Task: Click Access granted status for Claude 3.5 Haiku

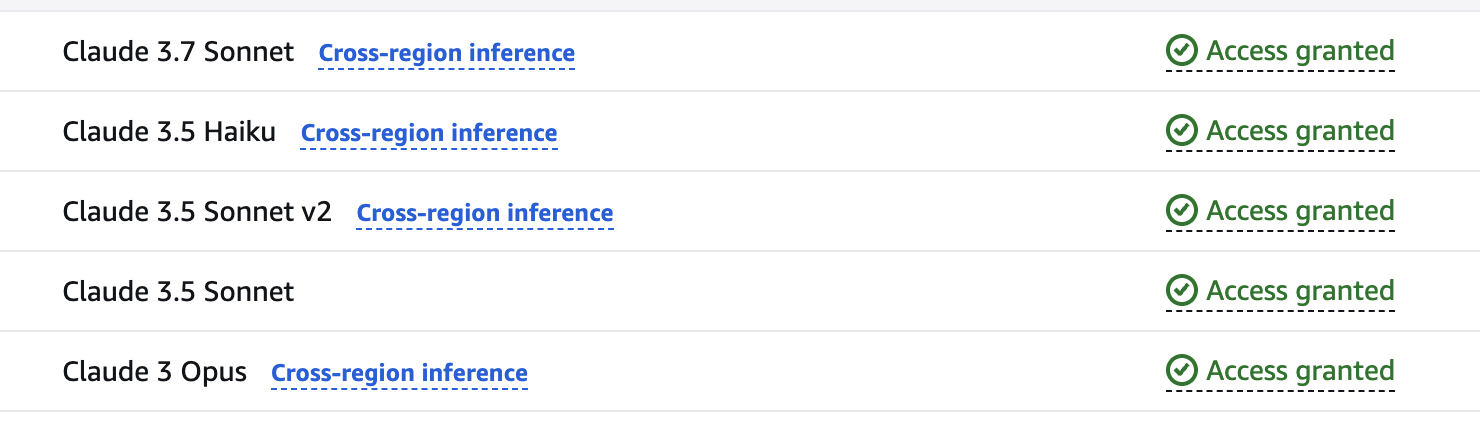Action: [1300, 131]
